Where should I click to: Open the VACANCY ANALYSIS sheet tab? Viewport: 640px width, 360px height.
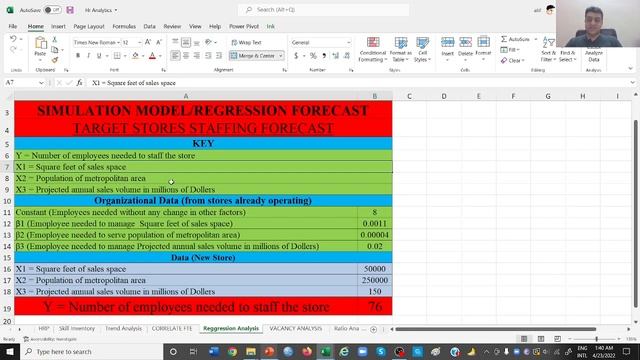pyautogui.click(x=296, y=329)
